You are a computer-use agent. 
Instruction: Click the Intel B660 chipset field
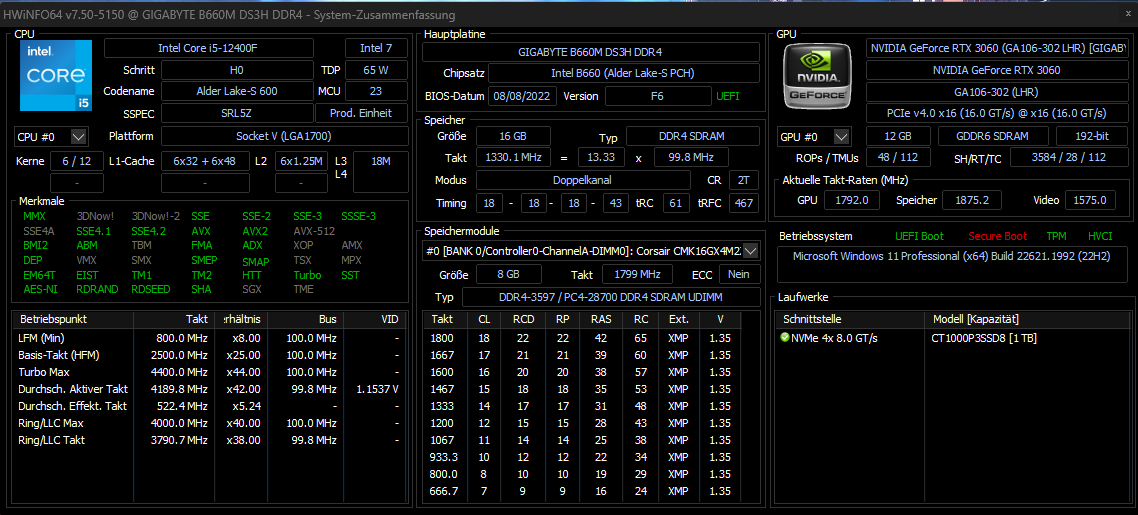pos(623,73)
